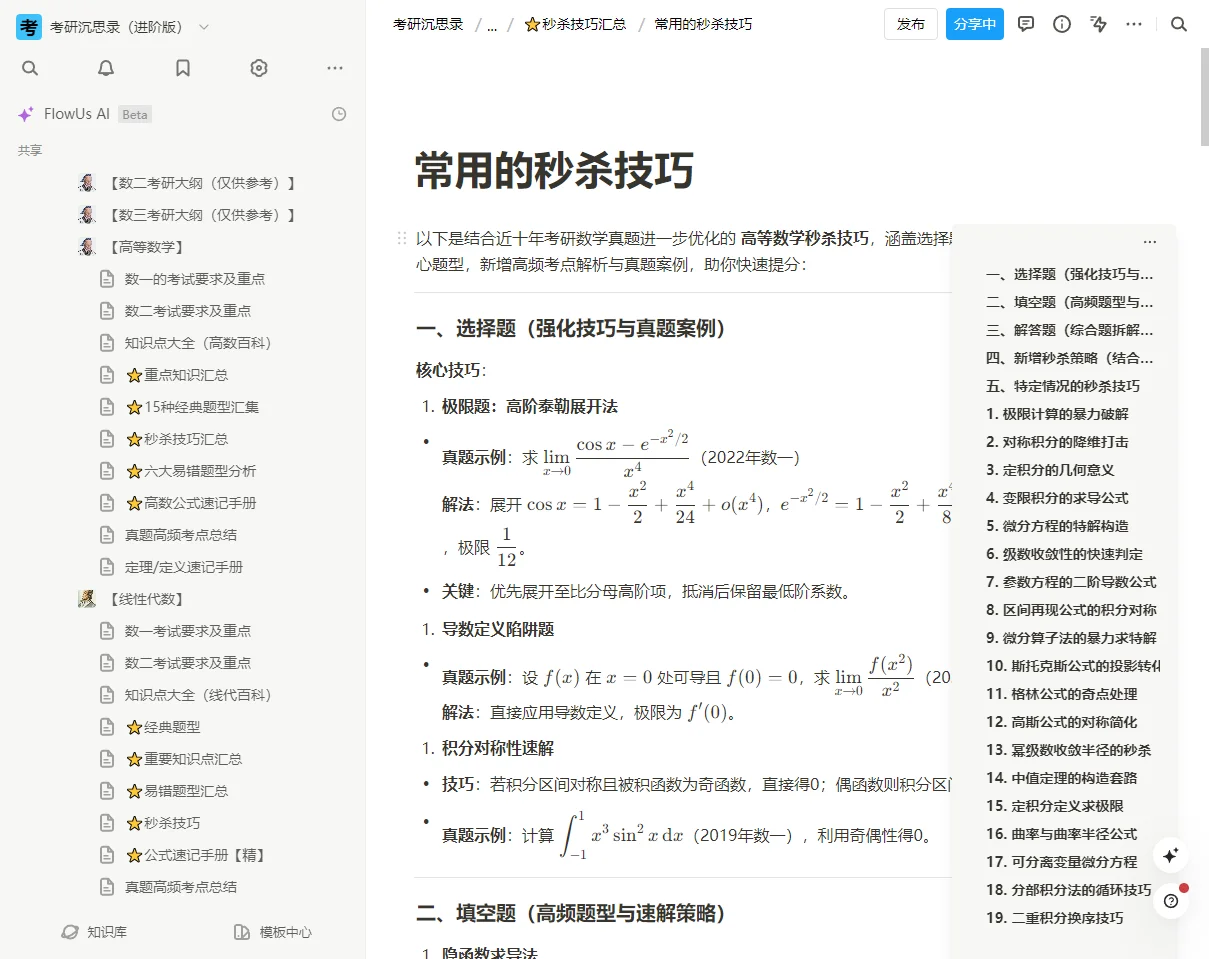Open the bookmarks icon in sidebar
The width and height of the screenshot is (1209, 959).
pos(183,68)
